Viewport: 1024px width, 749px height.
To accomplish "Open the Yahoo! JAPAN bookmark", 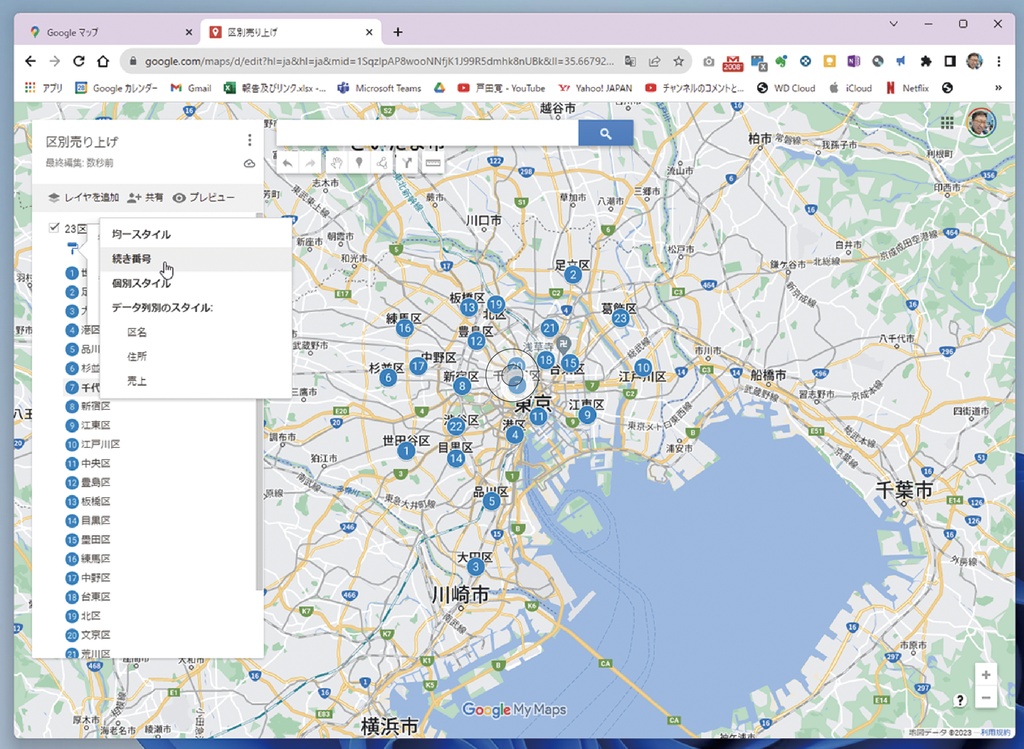I will click(x=595, y=88).
